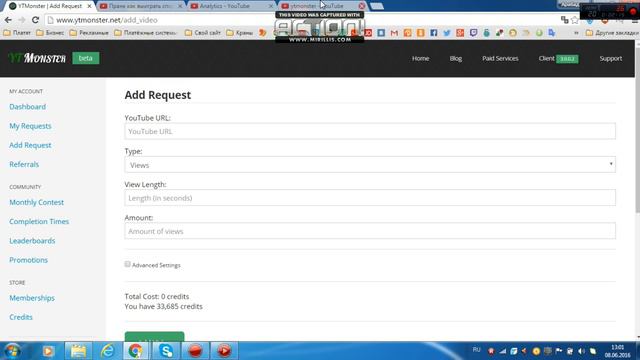Focus the YouTube URL input field
The width and height of the screenshot is (640, 360).
click(x=370, y=131)
